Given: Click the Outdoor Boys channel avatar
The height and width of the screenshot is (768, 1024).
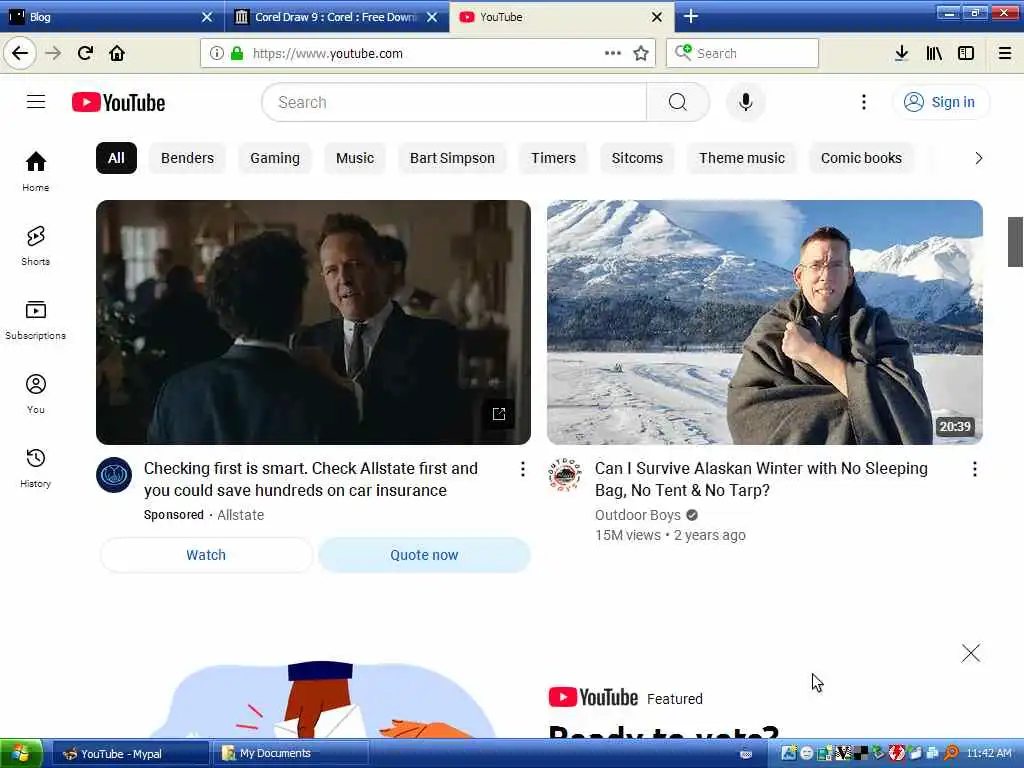Looking at the screenshot, I should coord(565,475).
